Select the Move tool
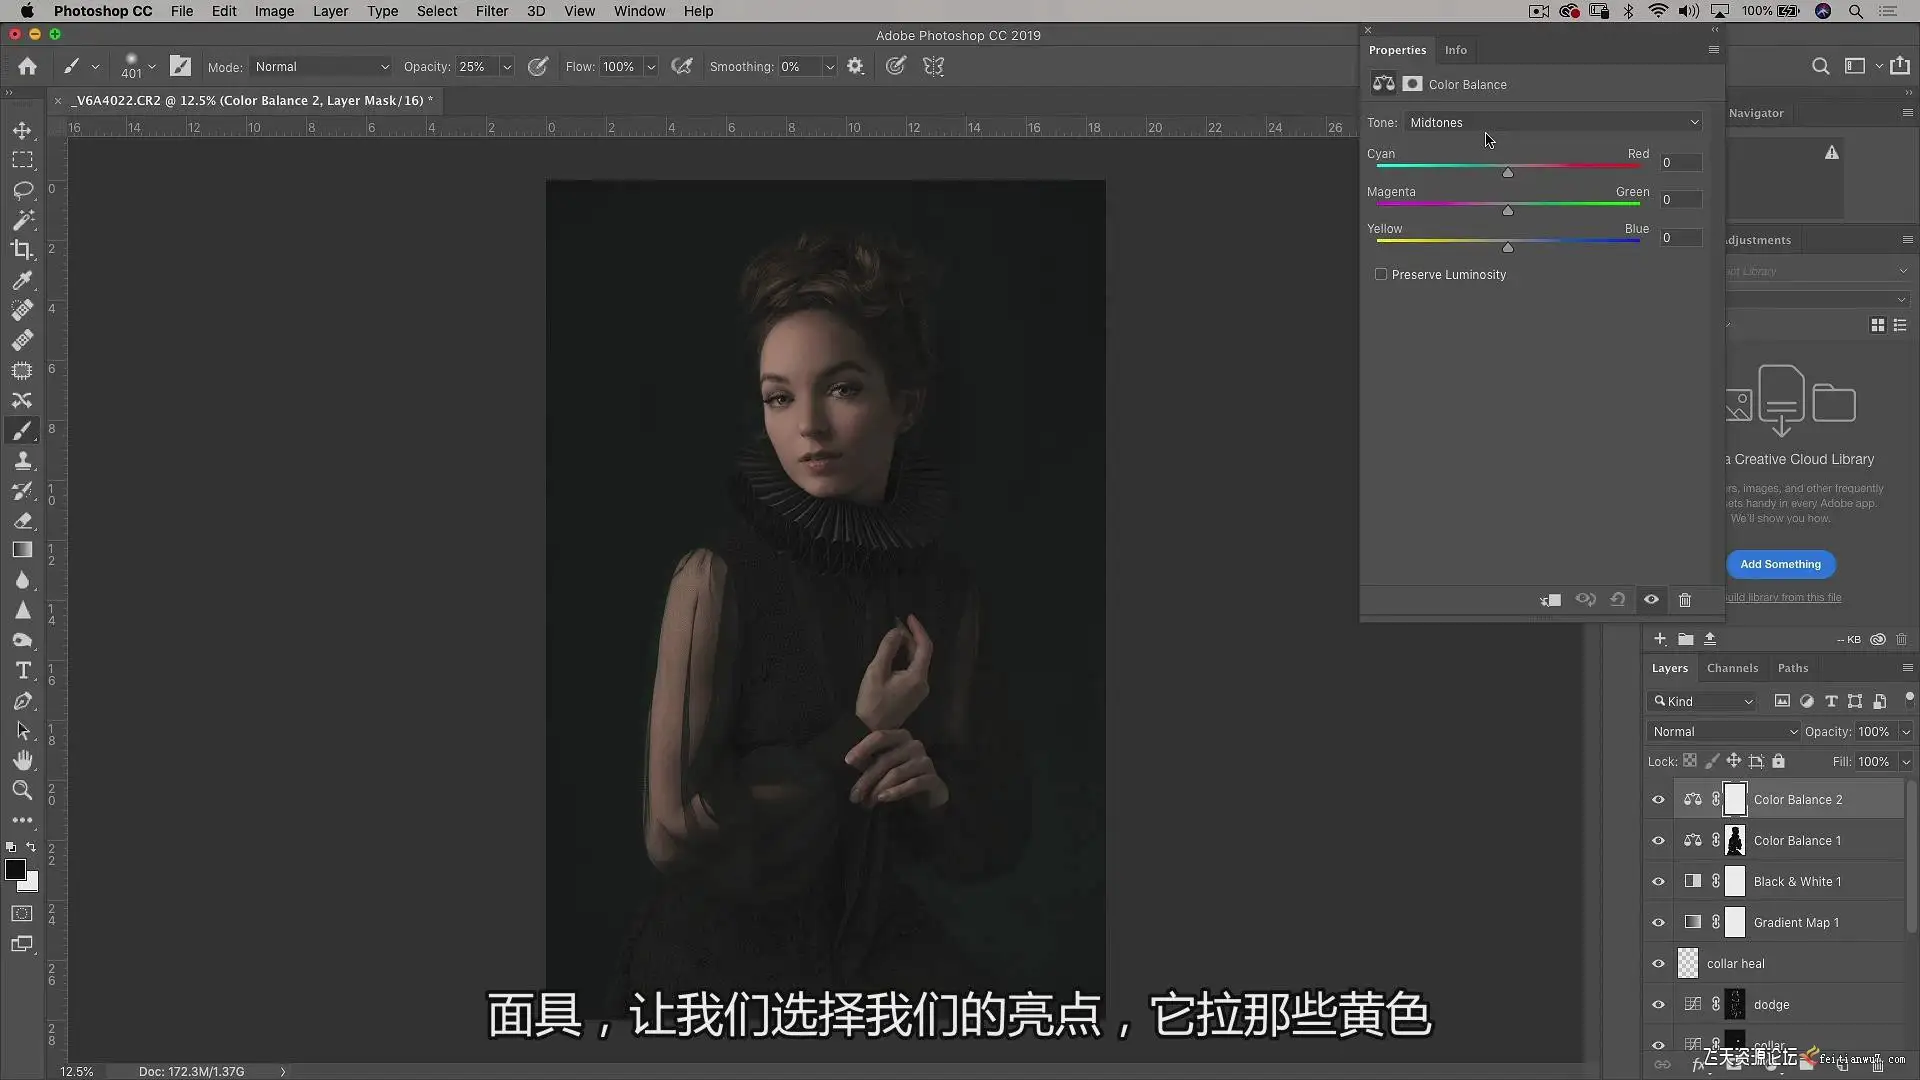This screenshot has width=1920, height=1080. (22, 131)
